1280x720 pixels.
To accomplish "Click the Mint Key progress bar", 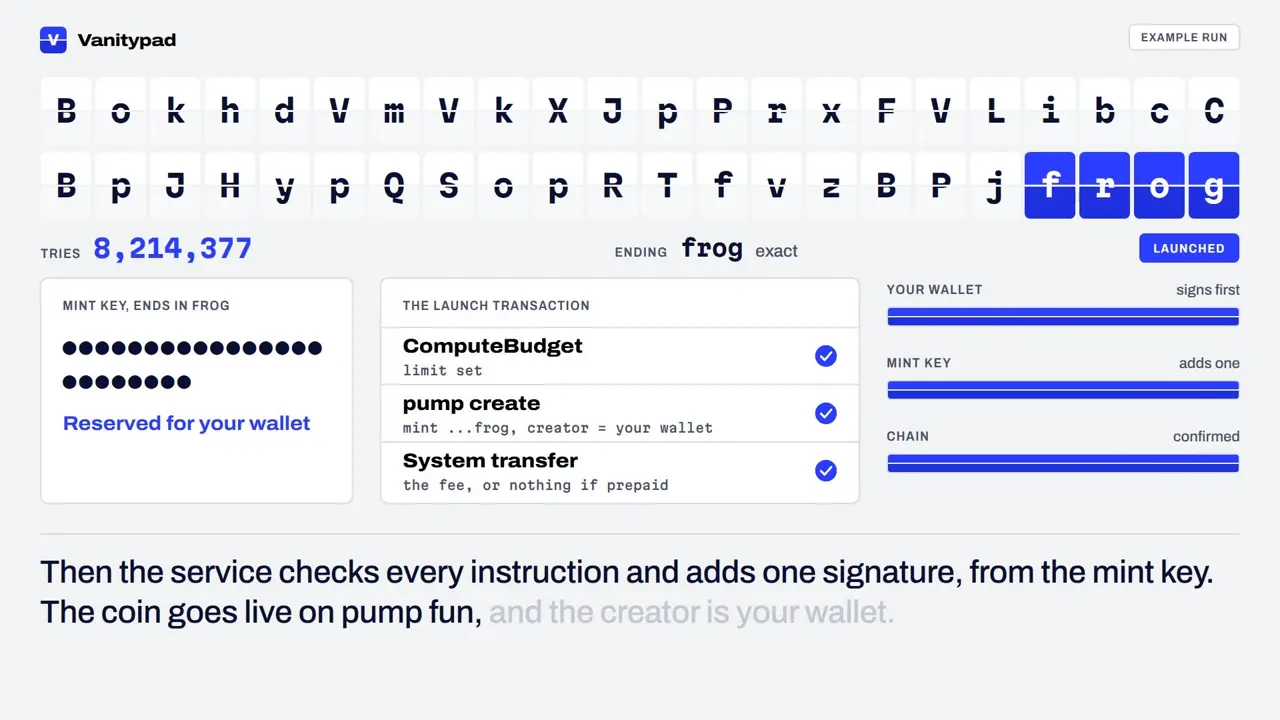I will (1063, 390).
